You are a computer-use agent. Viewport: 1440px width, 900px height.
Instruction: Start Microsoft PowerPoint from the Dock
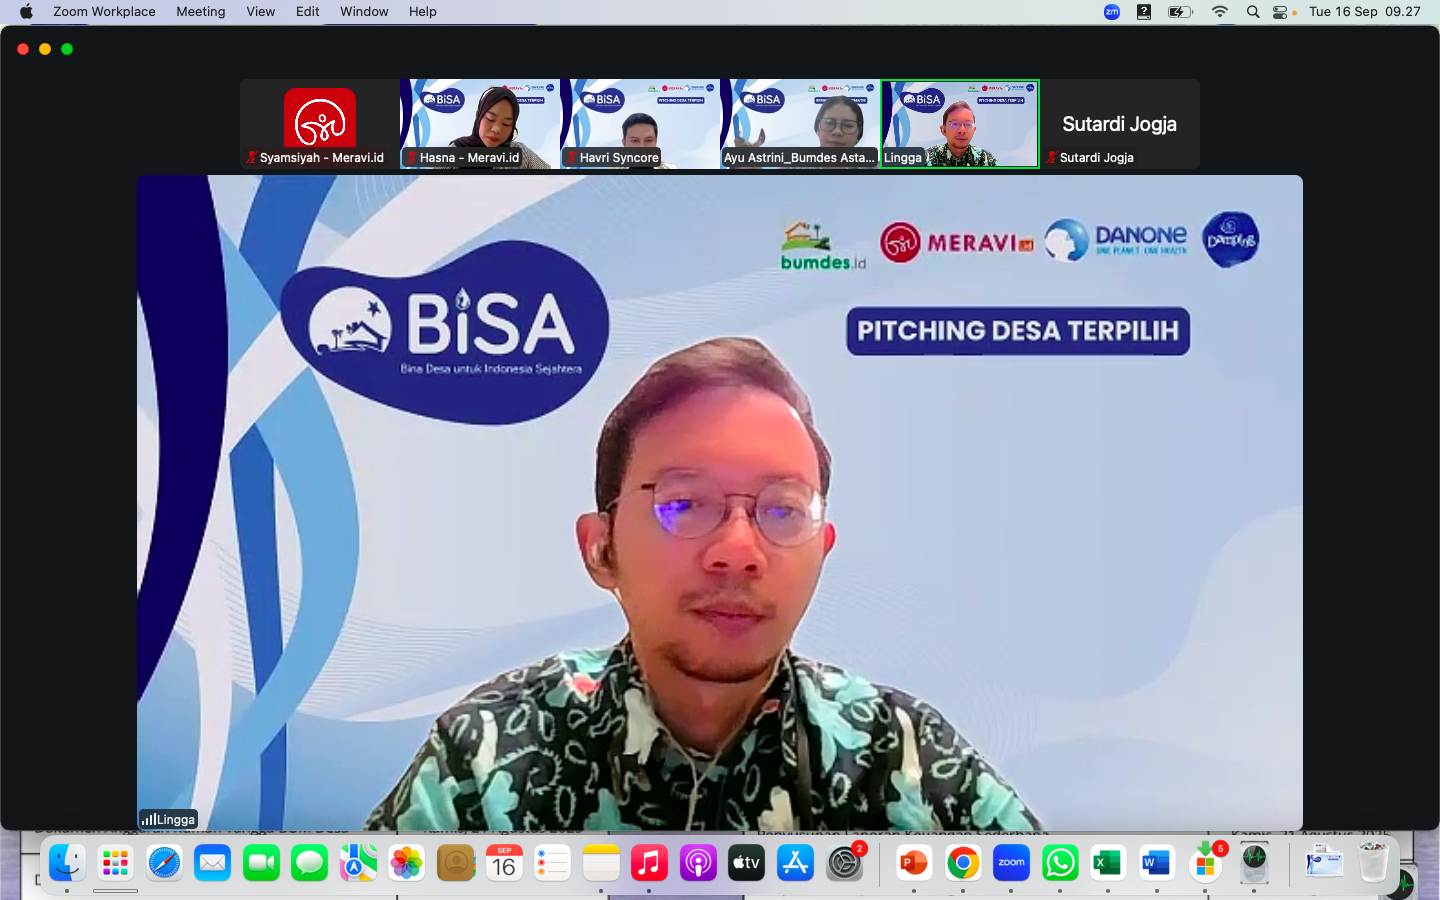coord(913,862)
